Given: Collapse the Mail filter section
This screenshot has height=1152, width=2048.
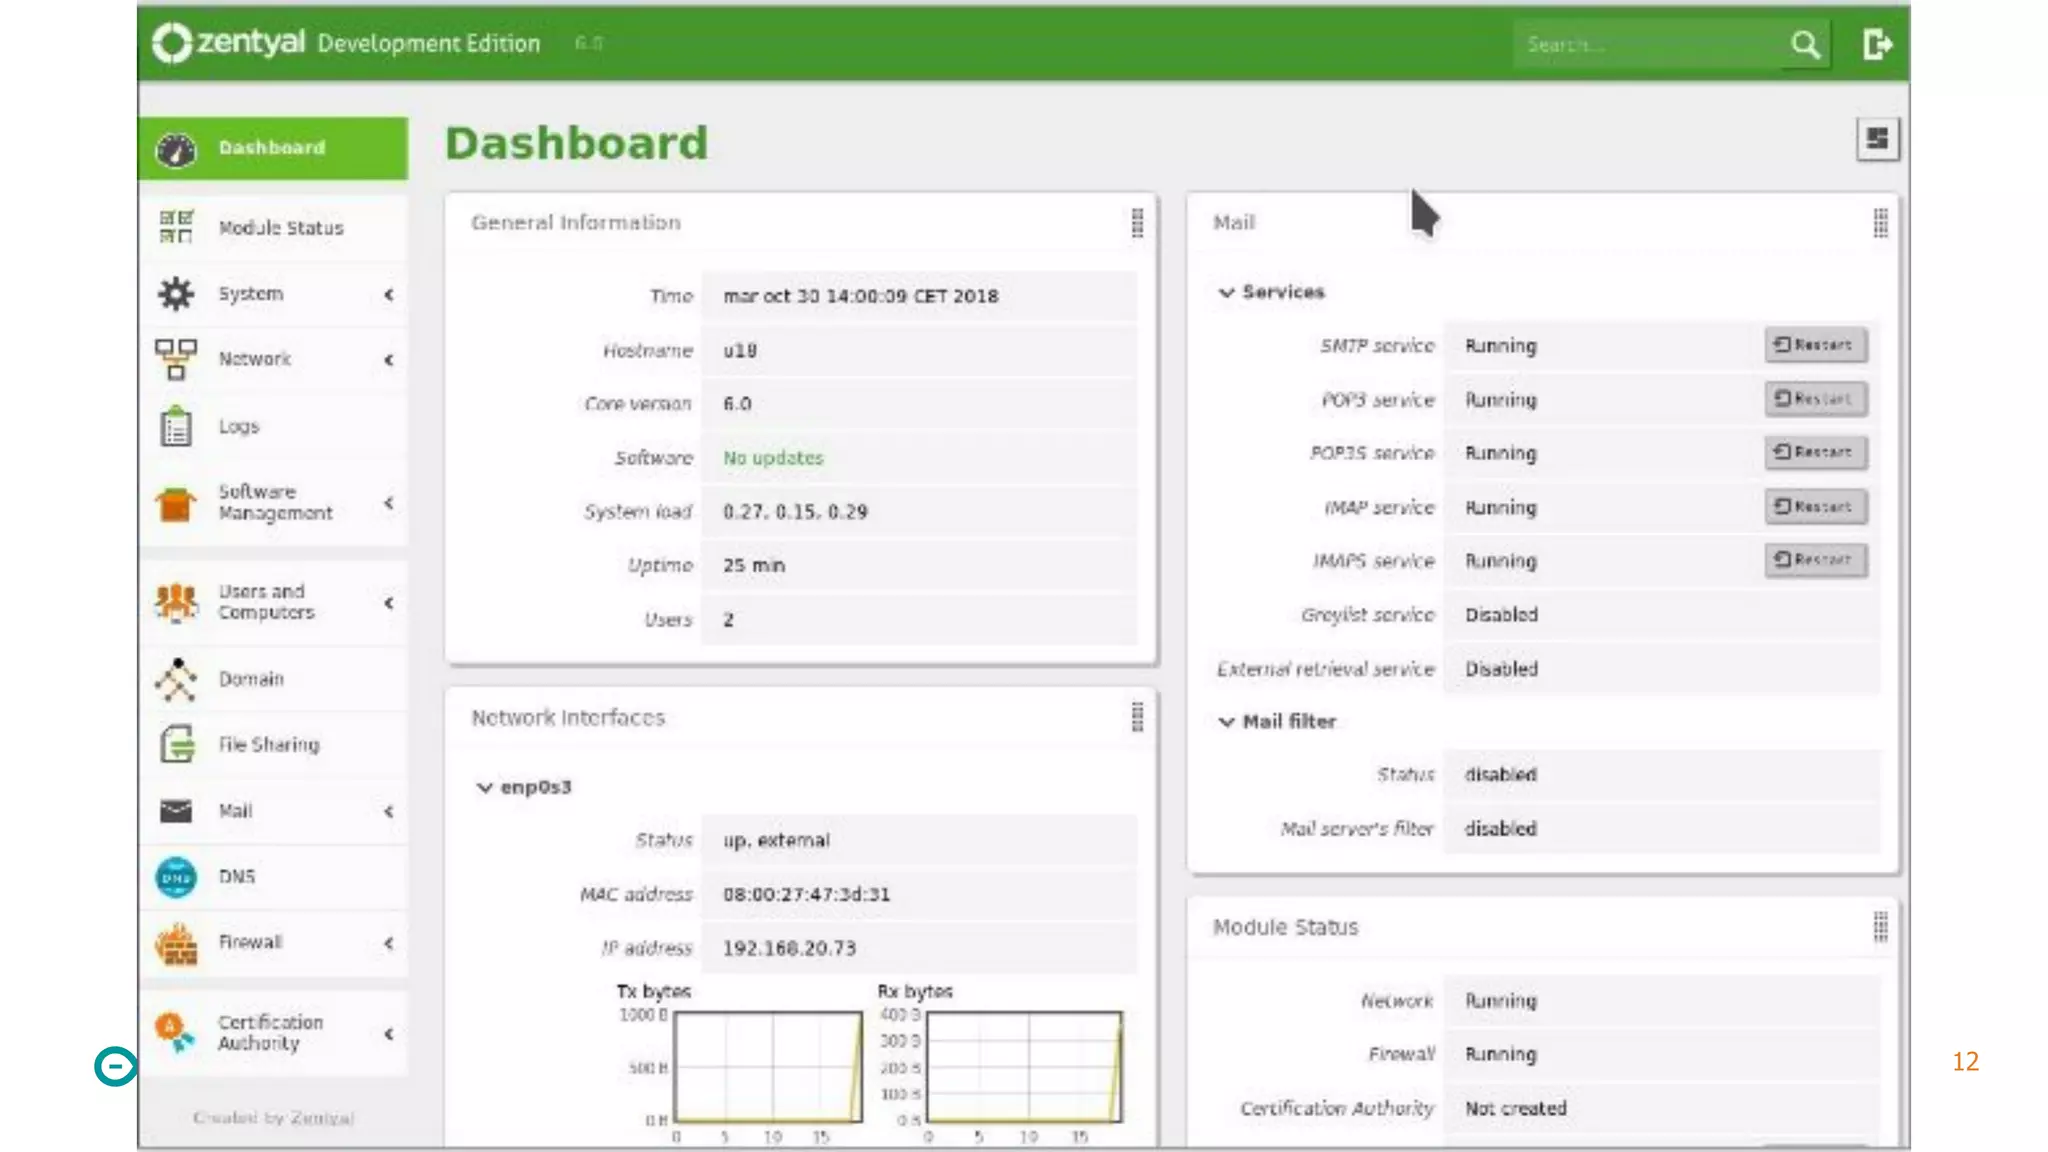Looking at the screenshot, I should (x=1226, y=722).
